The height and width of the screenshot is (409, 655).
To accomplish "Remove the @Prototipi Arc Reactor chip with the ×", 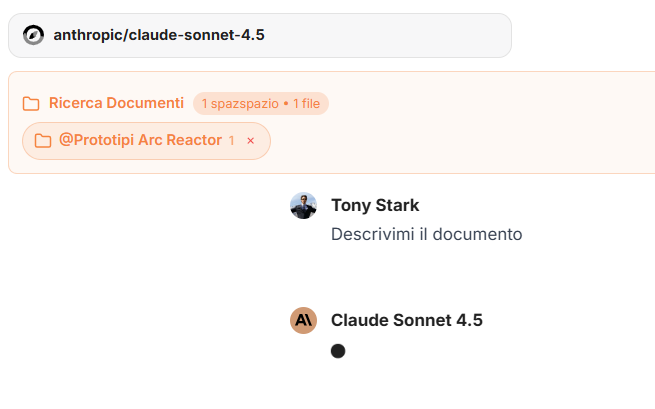I will pyautogui.click(x=251, y=141).
